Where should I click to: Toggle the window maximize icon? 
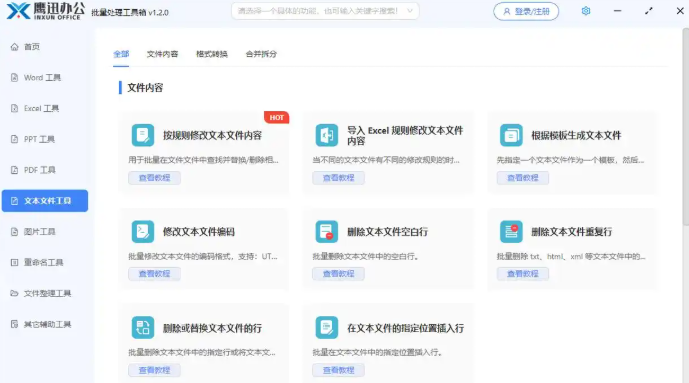pyautogui.click(x=649, y=11)
